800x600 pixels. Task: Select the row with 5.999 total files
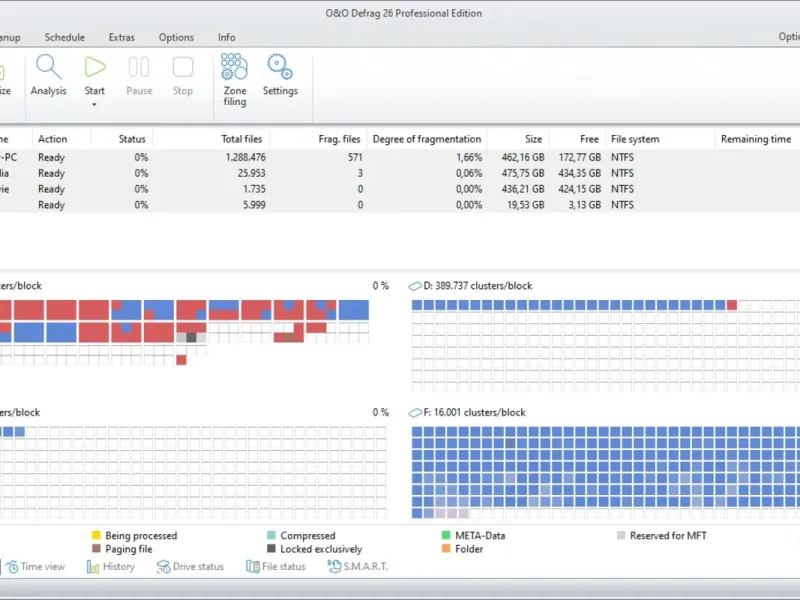point(400,205)
